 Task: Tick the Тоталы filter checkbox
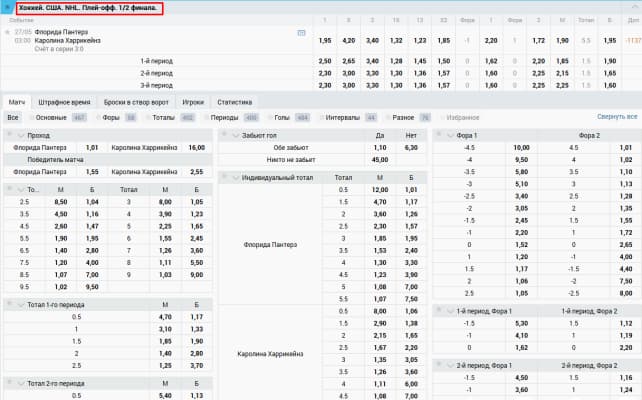148,118
